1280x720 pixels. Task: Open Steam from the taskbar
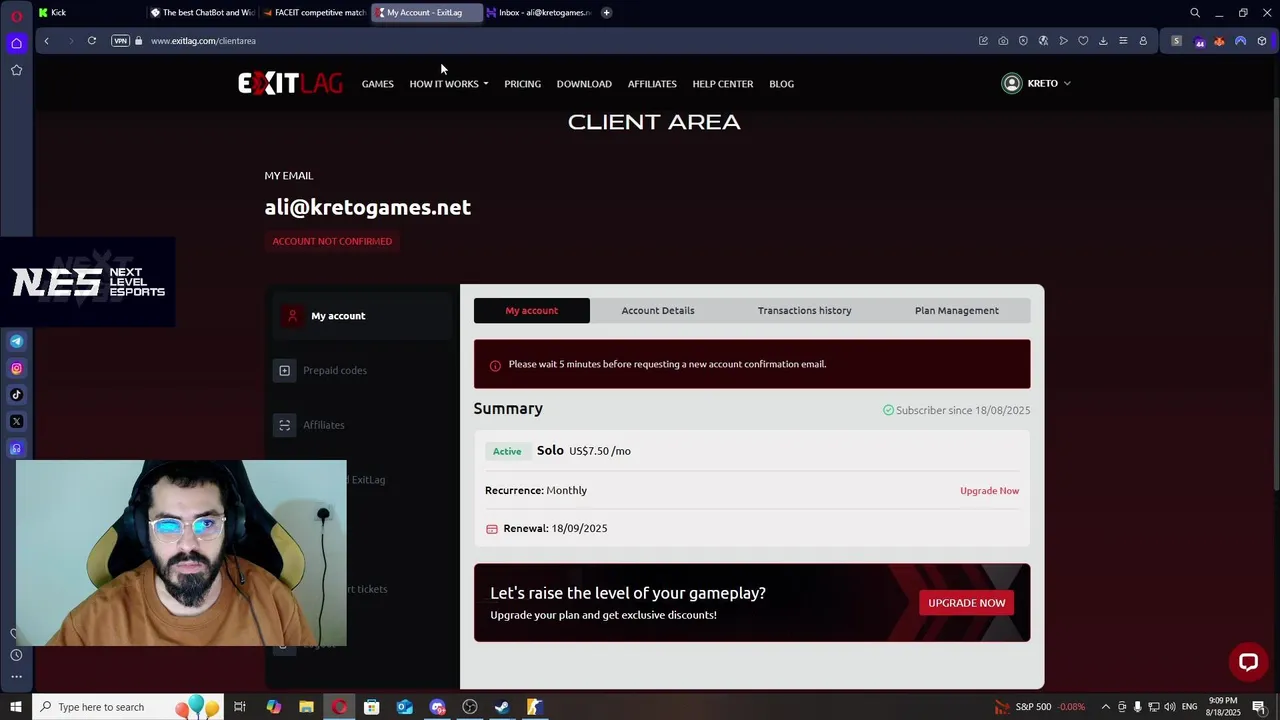point(502,707)
